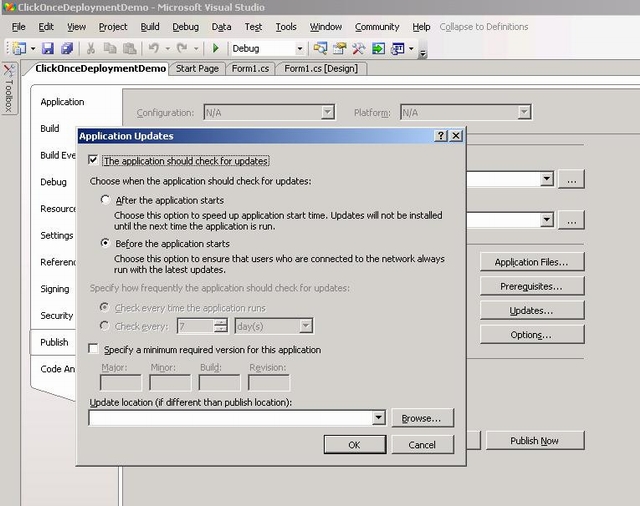This screenshot has height=506, width=640.
Task: Click the Publish Now button
Action: (x=535, y=441)
